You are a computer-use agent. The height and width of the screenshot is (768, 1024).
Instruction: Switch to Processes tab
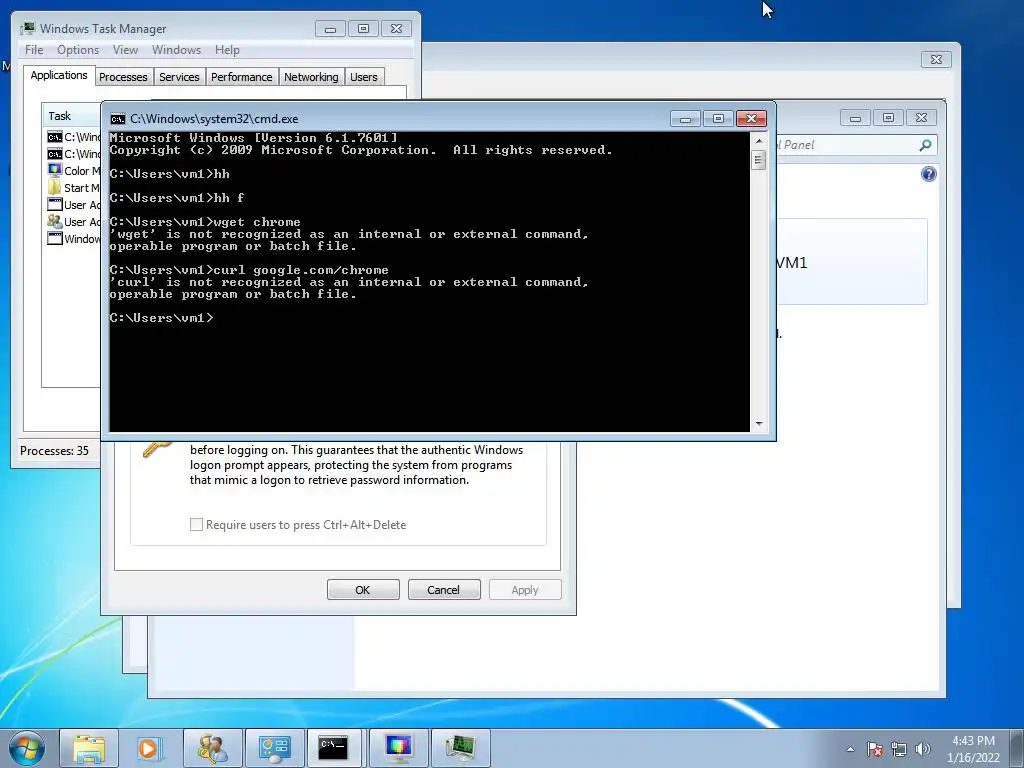(x=123, y=77)
